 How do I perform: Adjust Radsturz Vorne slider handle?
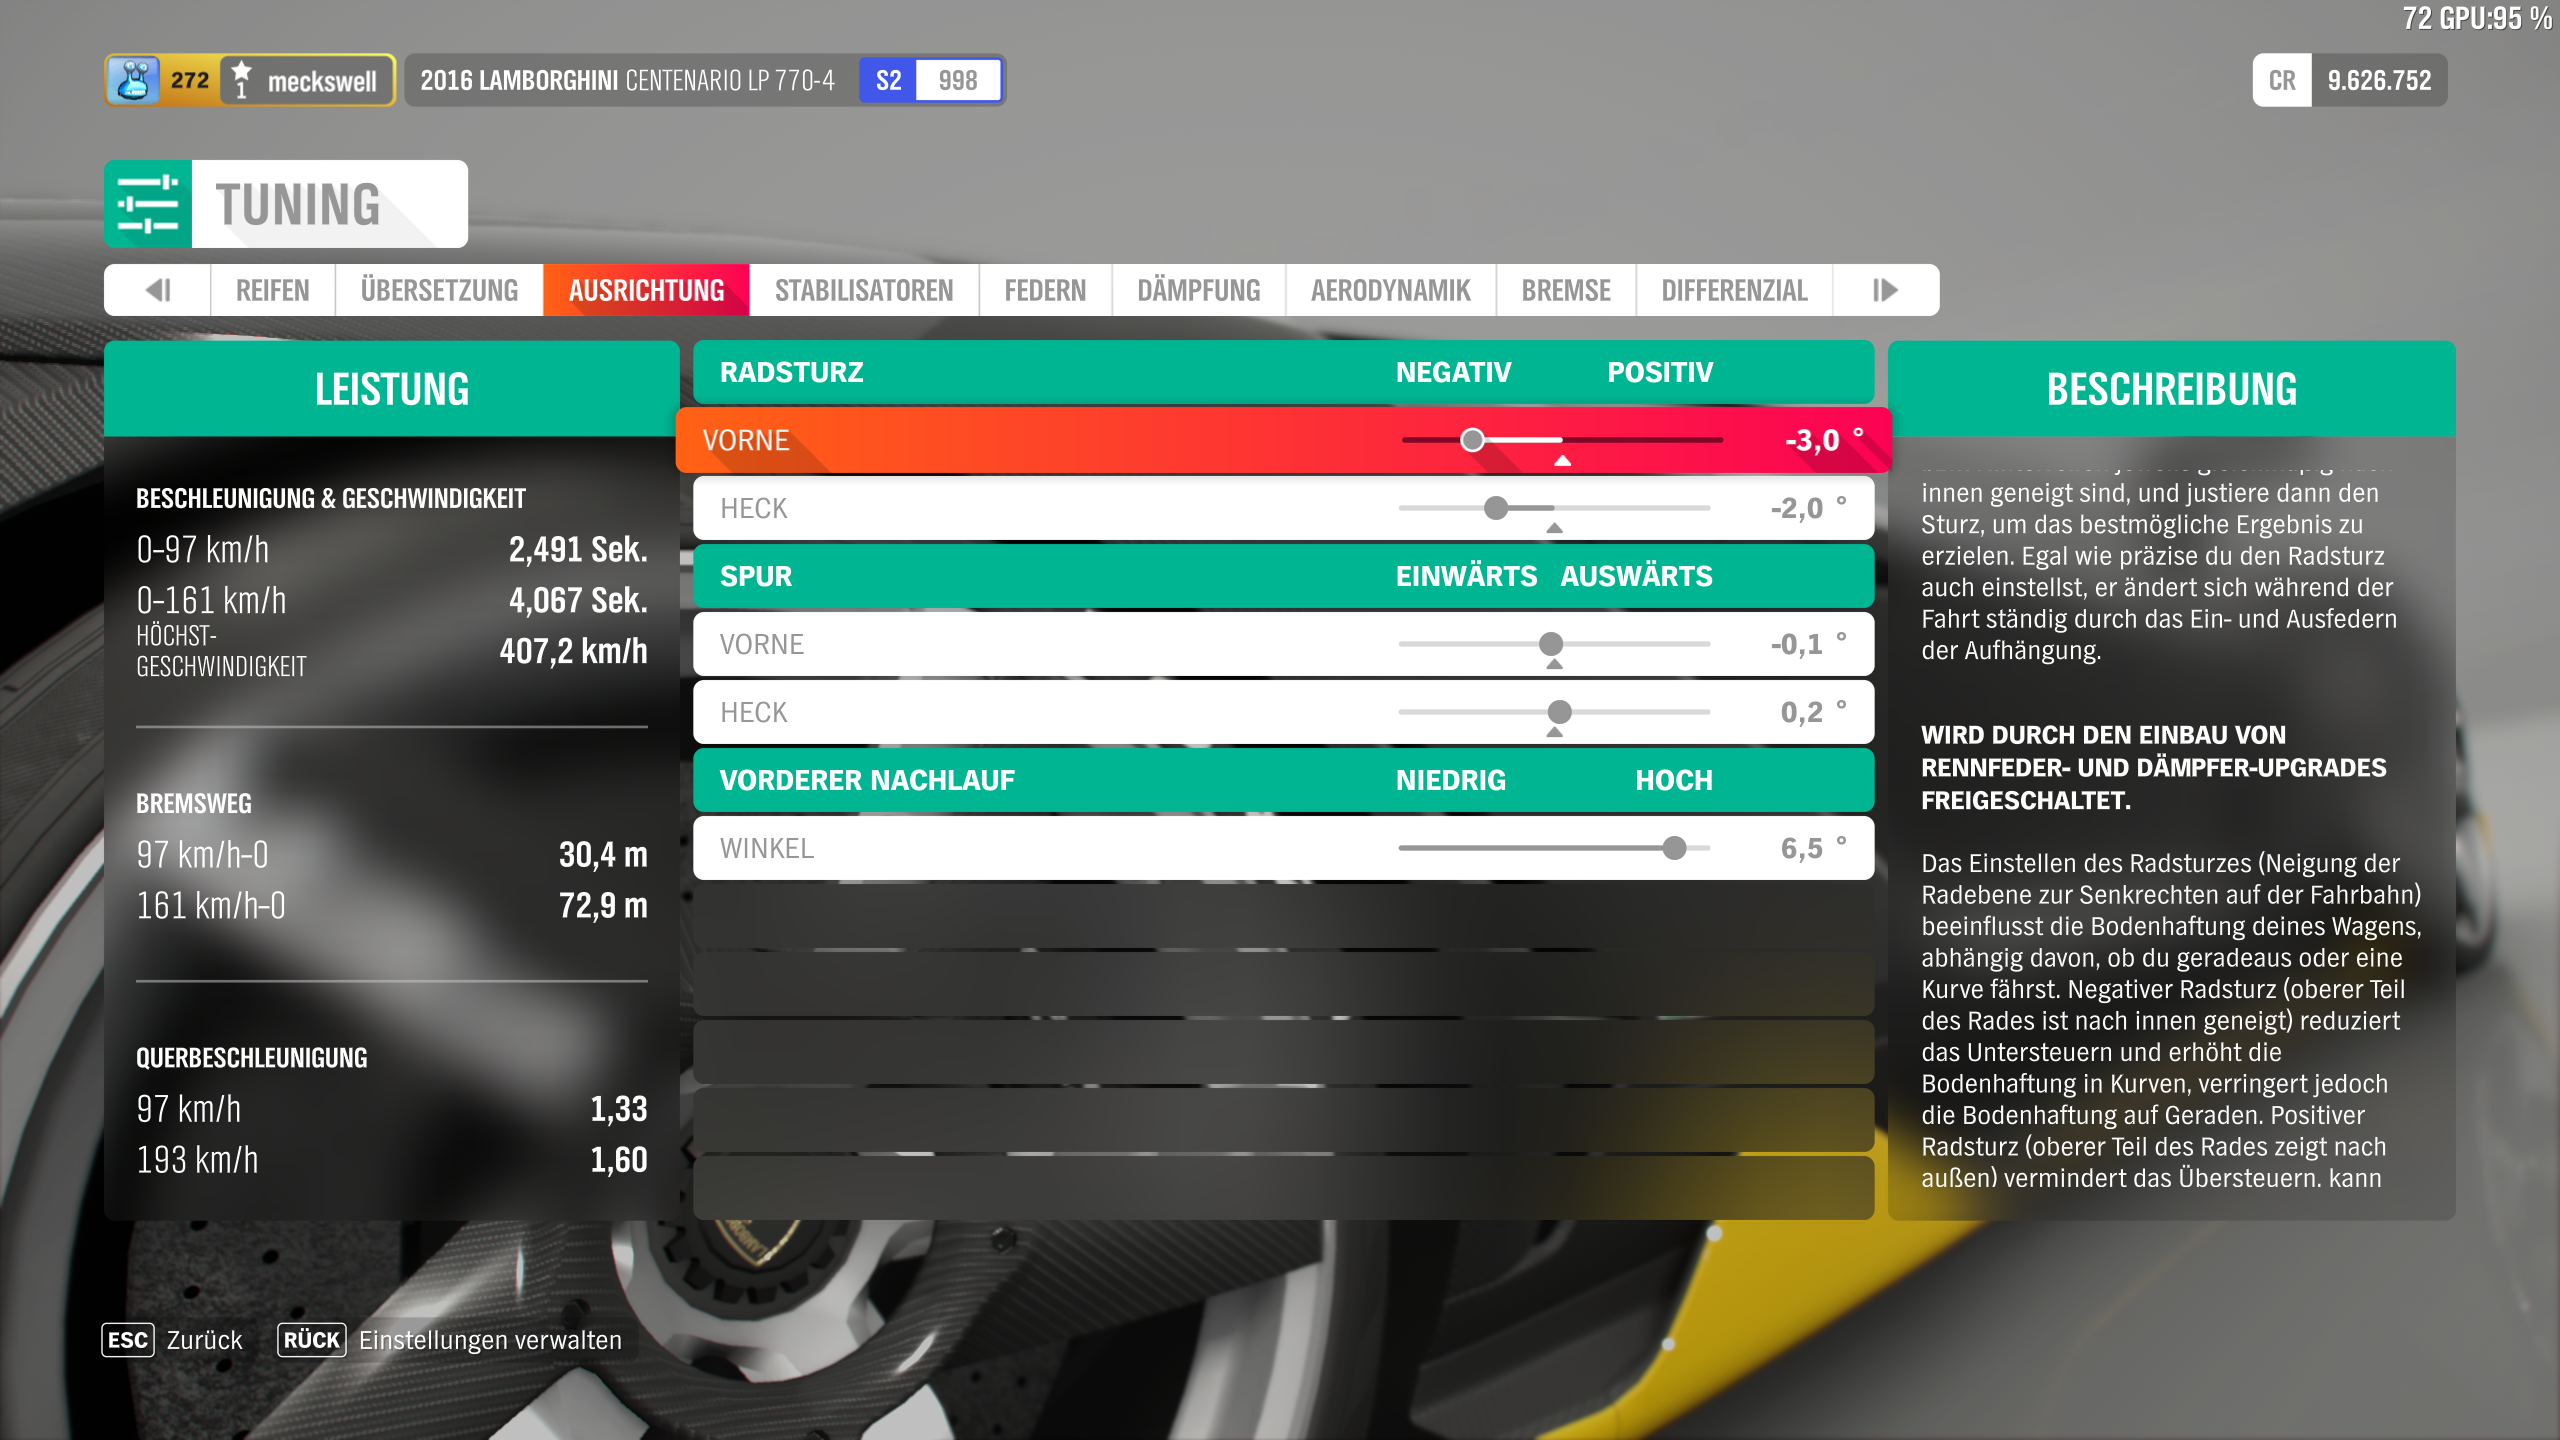tap(1472, 440)
